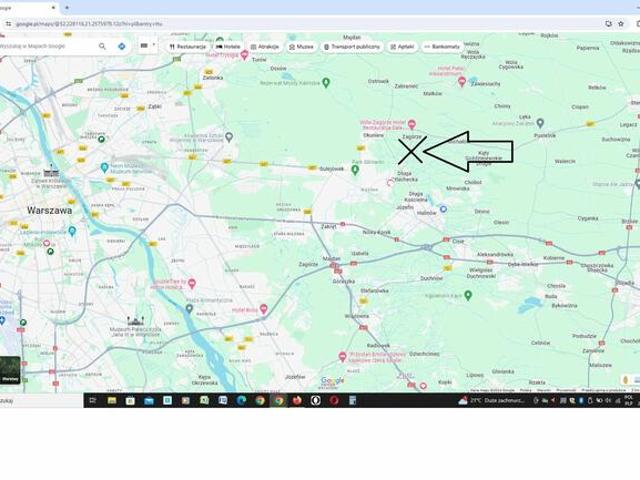Image resolution: width=640 pixels, height=480 pixels.
Task: Click the Okuniew village label
Action: click(373, 135)
